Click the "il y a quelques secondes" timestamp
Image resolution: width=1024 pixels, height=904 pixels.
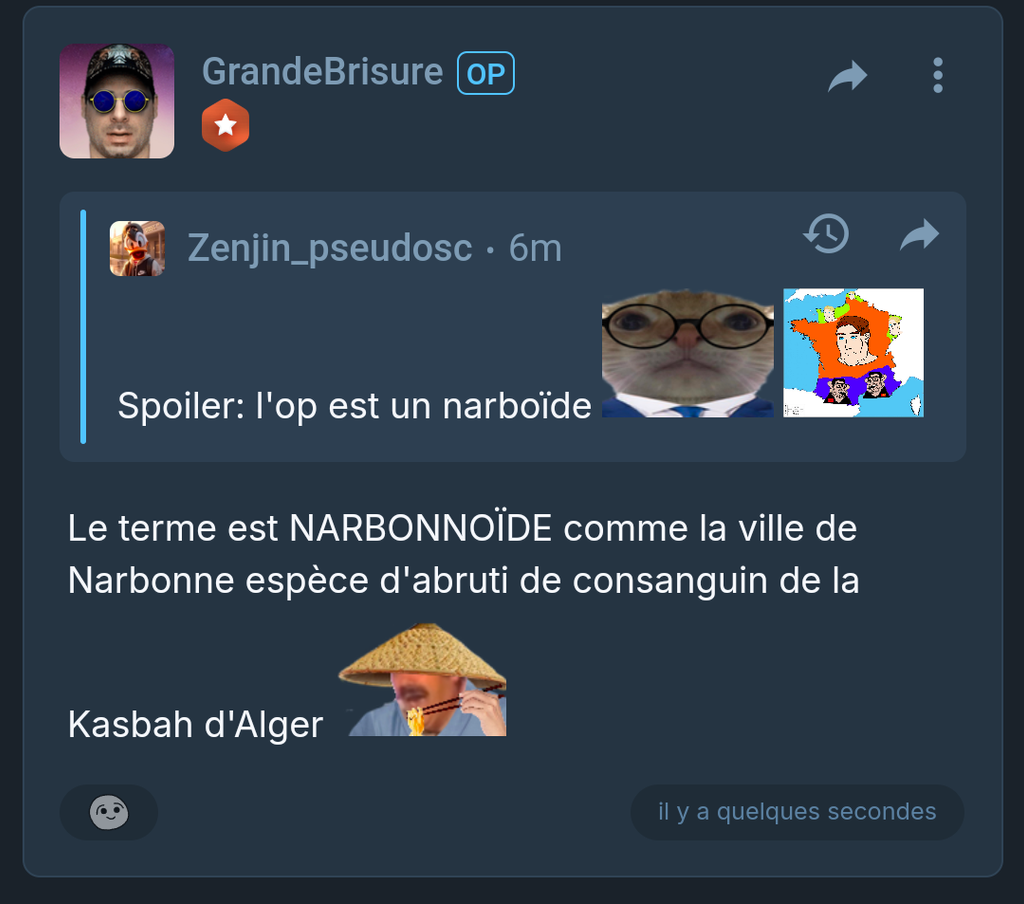click(797, 812)
